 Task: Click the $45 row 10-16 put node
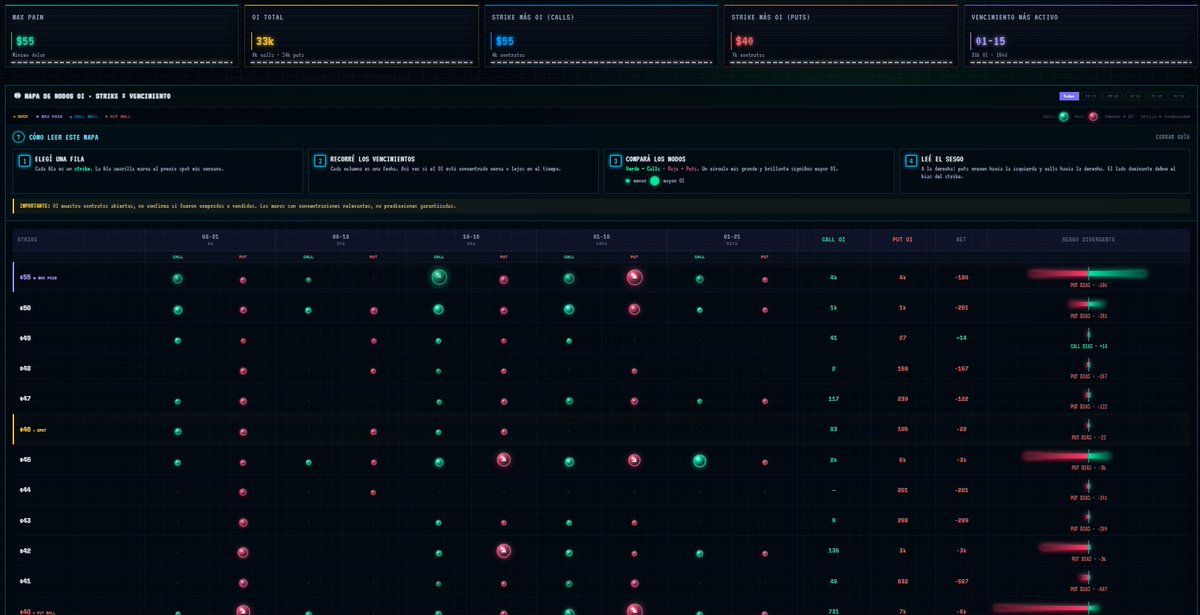504,460
